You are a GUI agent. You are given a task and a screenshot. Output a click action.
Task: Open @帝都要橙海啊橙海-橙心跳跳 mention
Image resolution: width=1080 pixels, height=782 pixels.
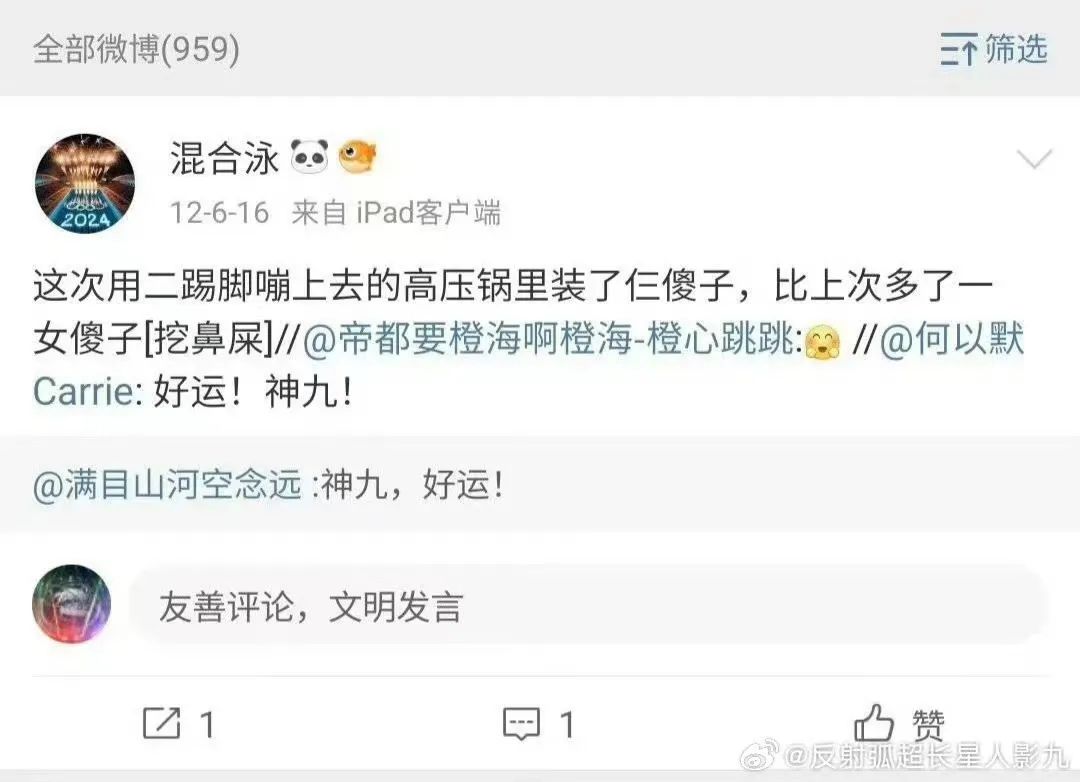[552, 339]
